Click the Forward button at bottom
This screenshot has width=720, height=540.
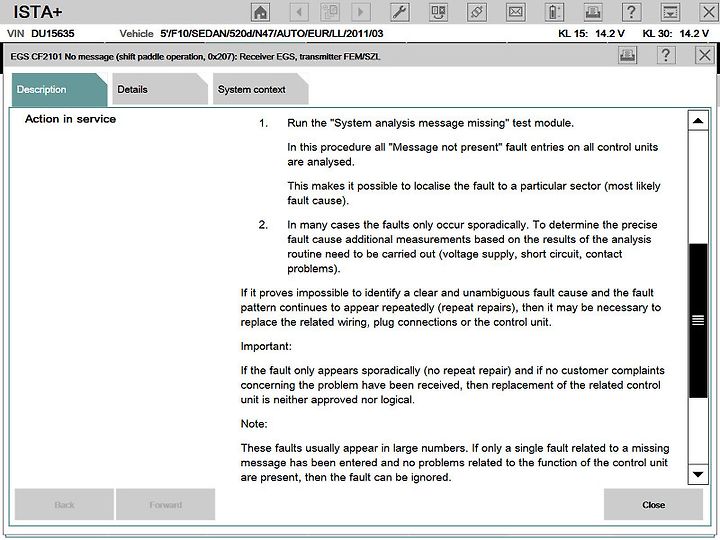(x=165, y=505)
